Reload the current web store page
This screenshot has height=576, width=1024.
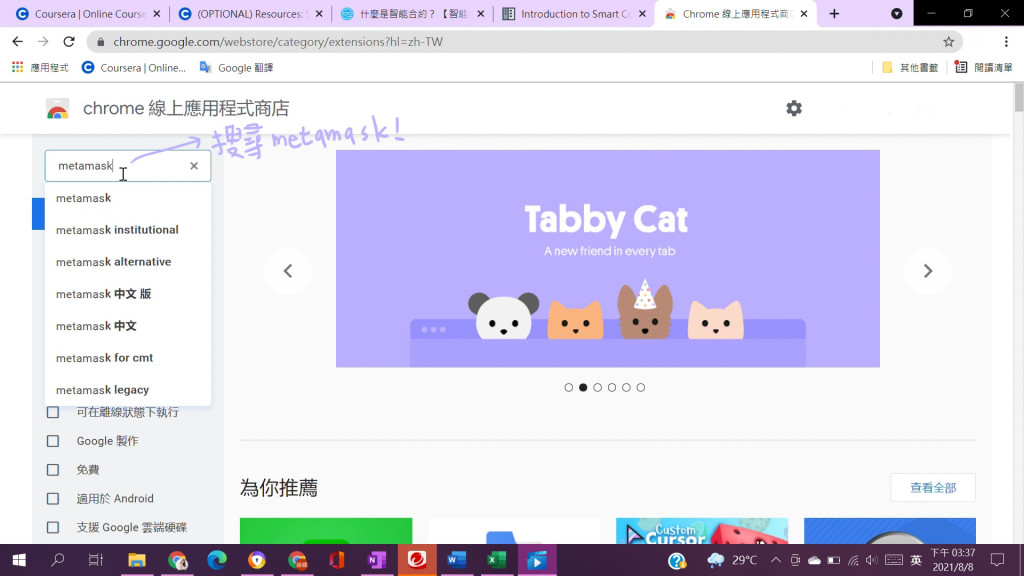69,42
